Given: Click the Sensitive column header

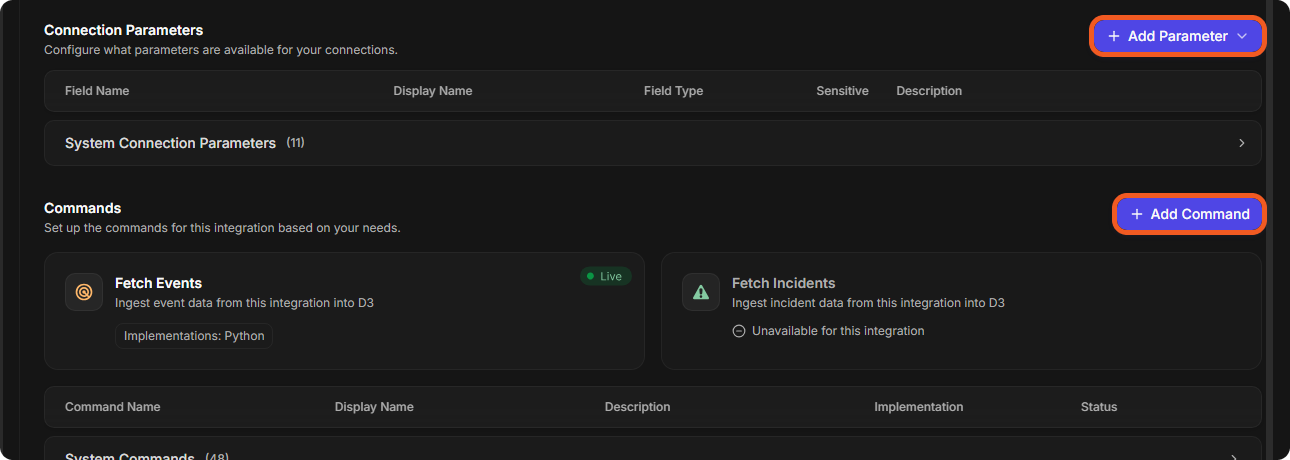Looking at the screenshot, I should [x=842, y=91].
